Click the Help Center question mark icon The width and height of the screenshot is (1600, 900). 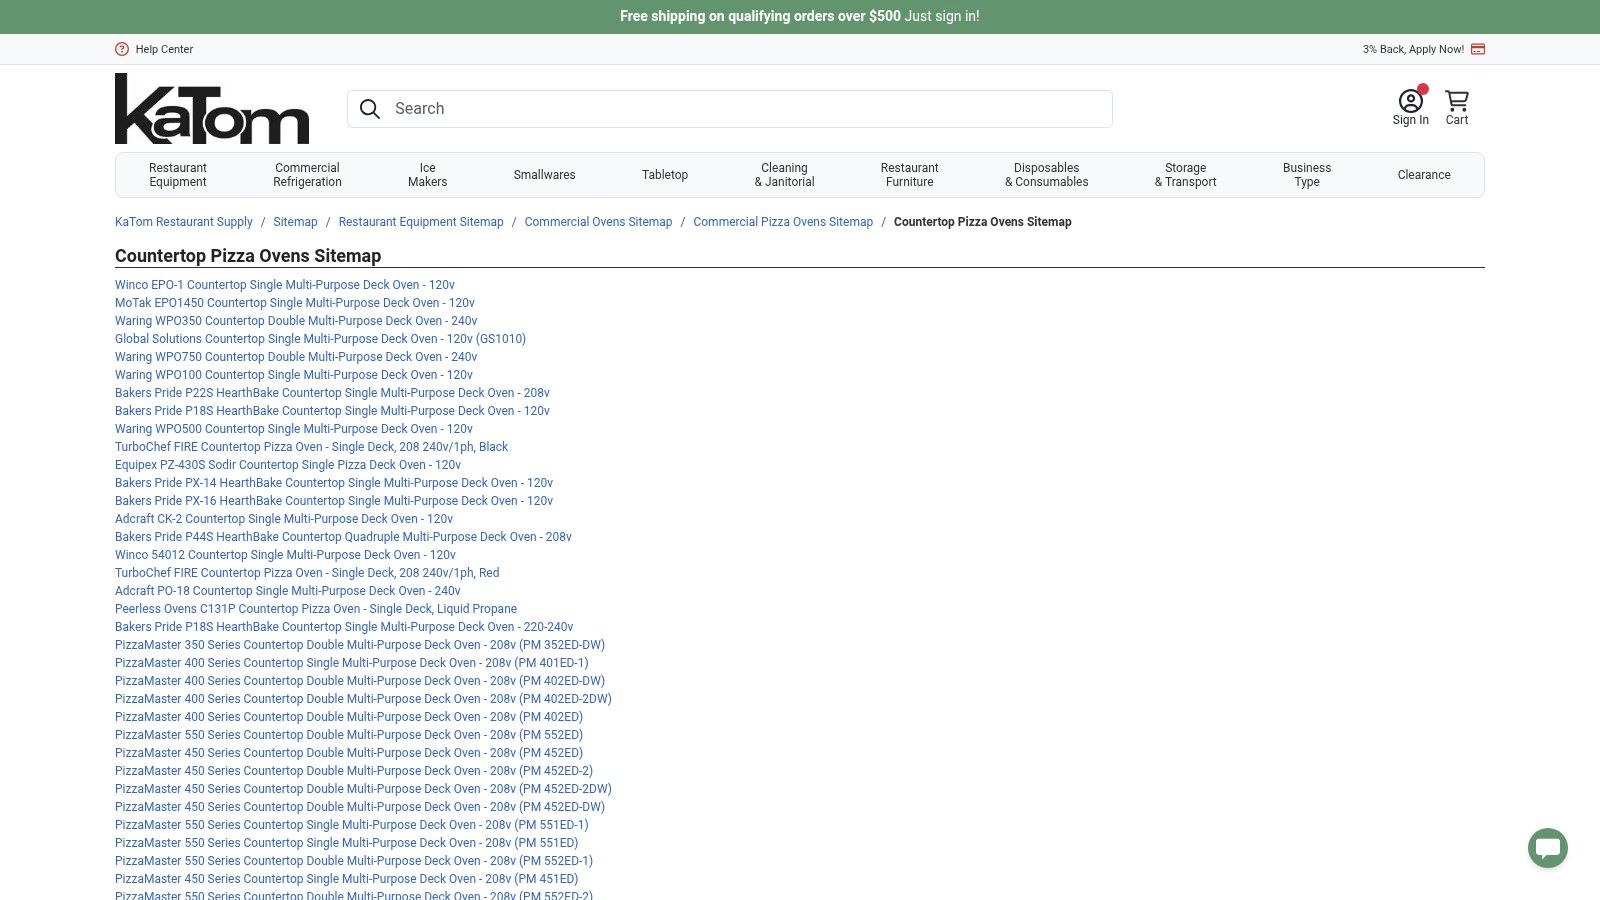(x=122, y=49)
